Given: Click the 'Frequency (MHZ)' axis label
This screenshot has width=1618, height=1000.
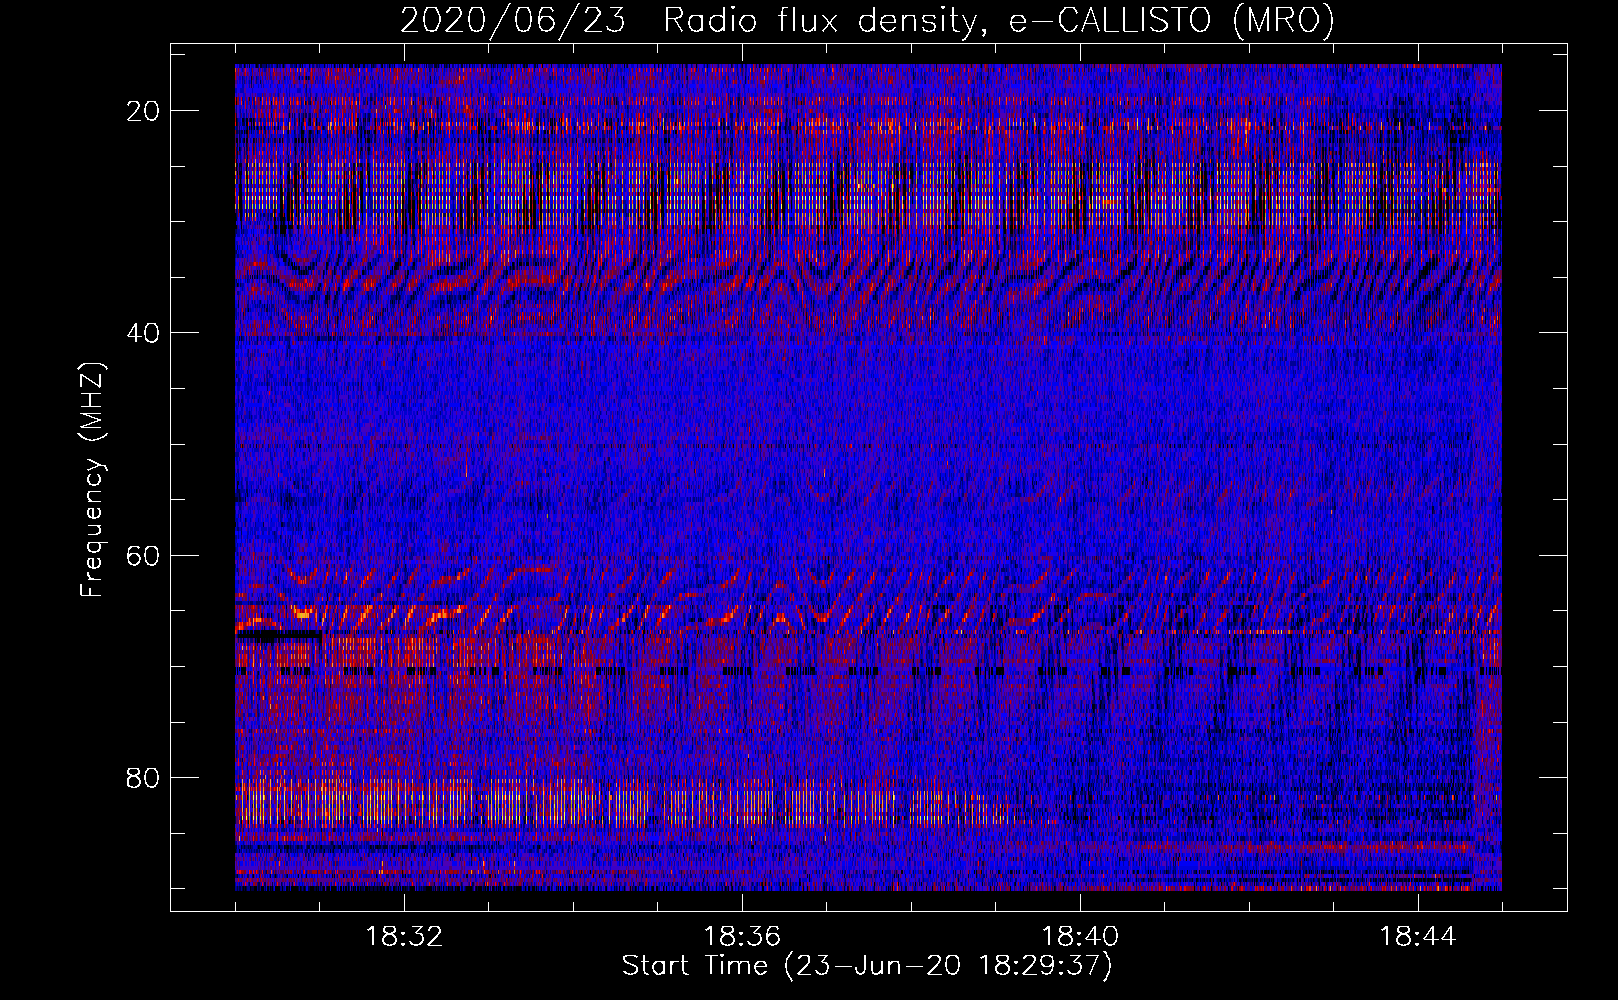Looking at the screenshot, I should coord(92,480).
